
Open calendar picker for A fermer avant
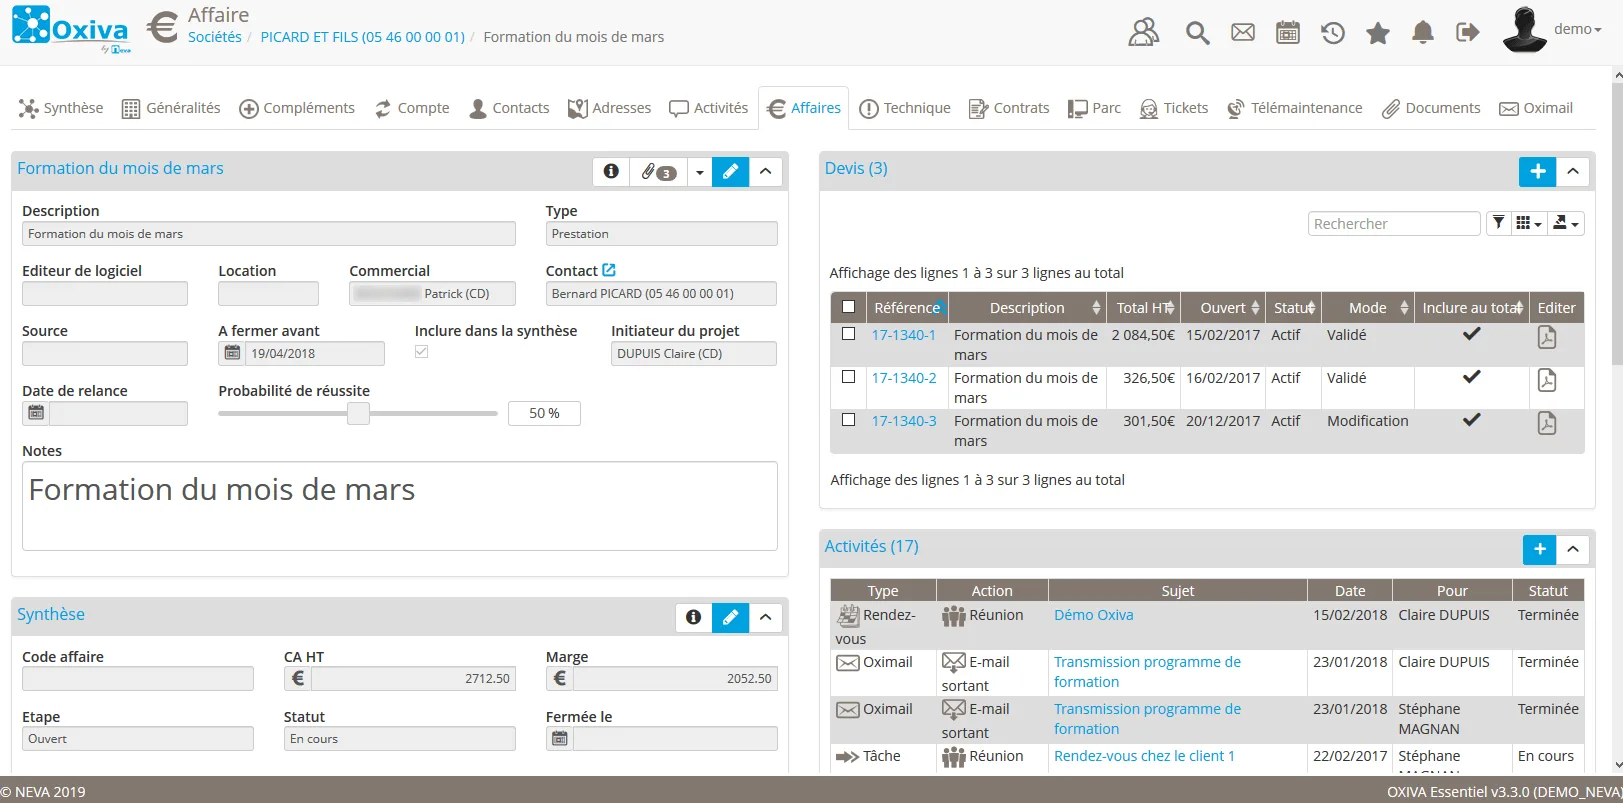[x=232, y=353]
